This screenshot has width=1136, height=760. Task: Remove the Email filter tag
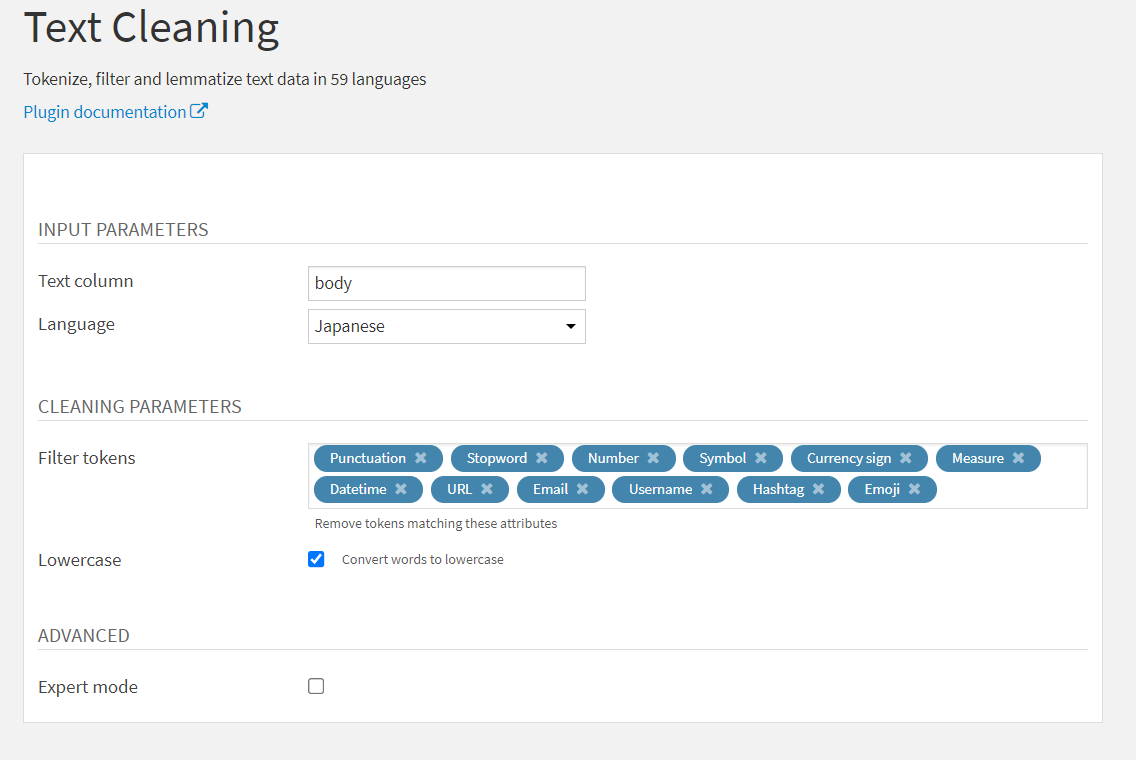coord(582,489)
